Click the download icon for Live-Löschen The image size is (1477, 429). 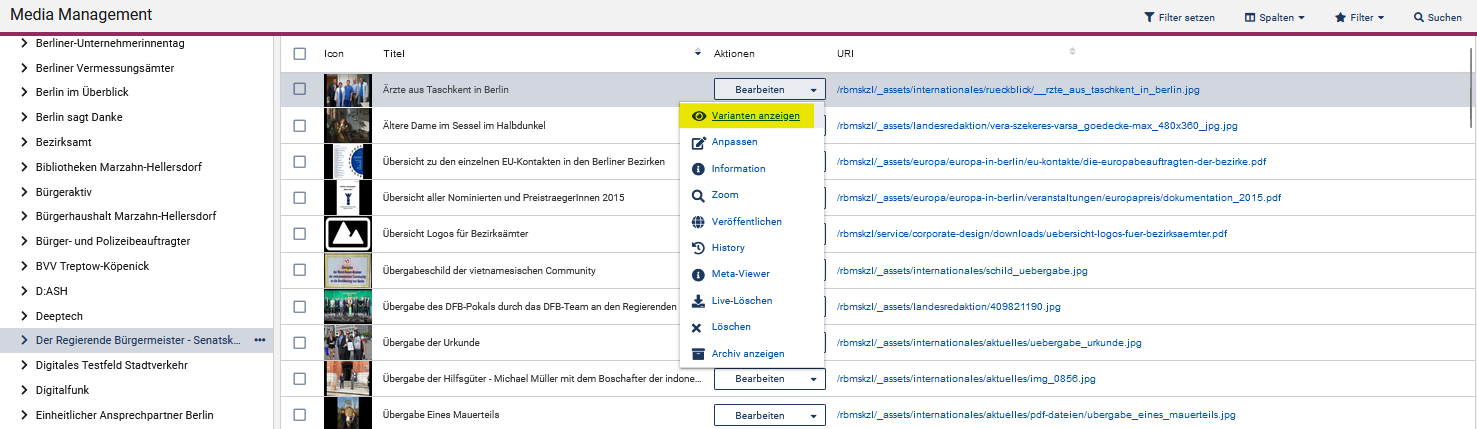(699, 301)
